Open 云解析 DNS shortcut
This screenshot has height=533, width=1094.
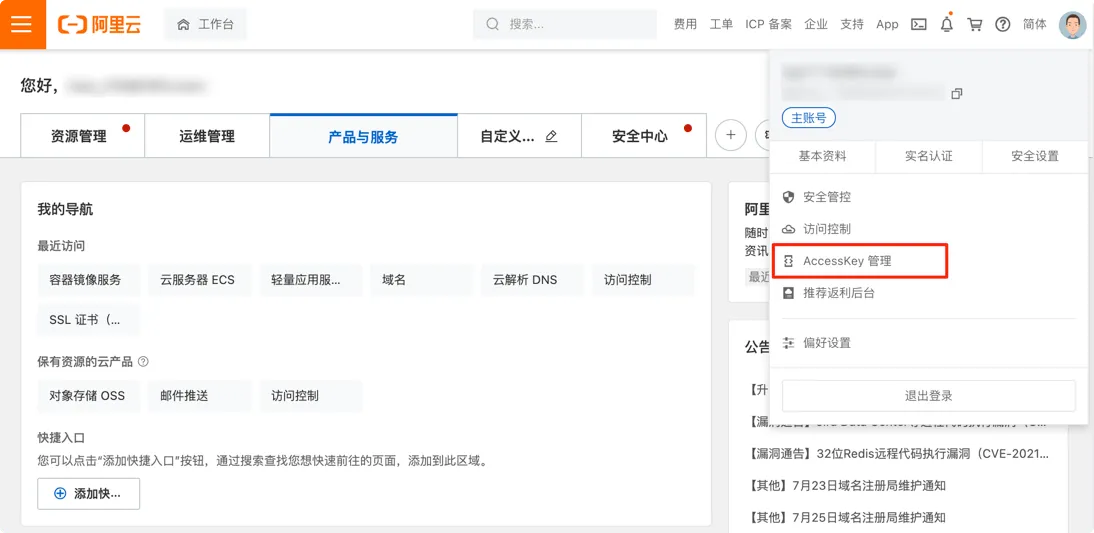click(x=532, y=280)
